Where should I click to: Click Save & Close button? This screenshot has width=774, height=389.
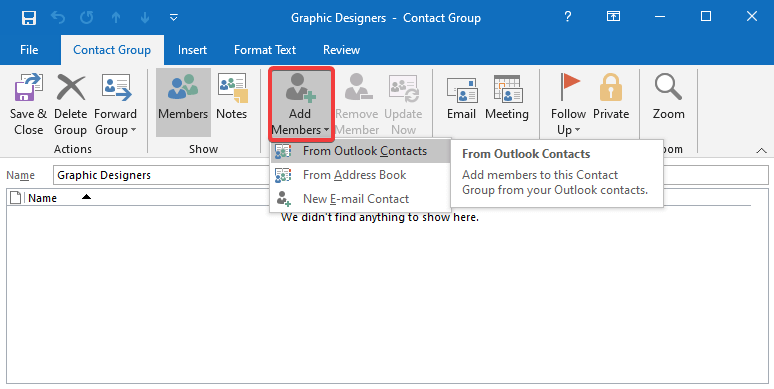pyautogui.click(x=28, y=104)
